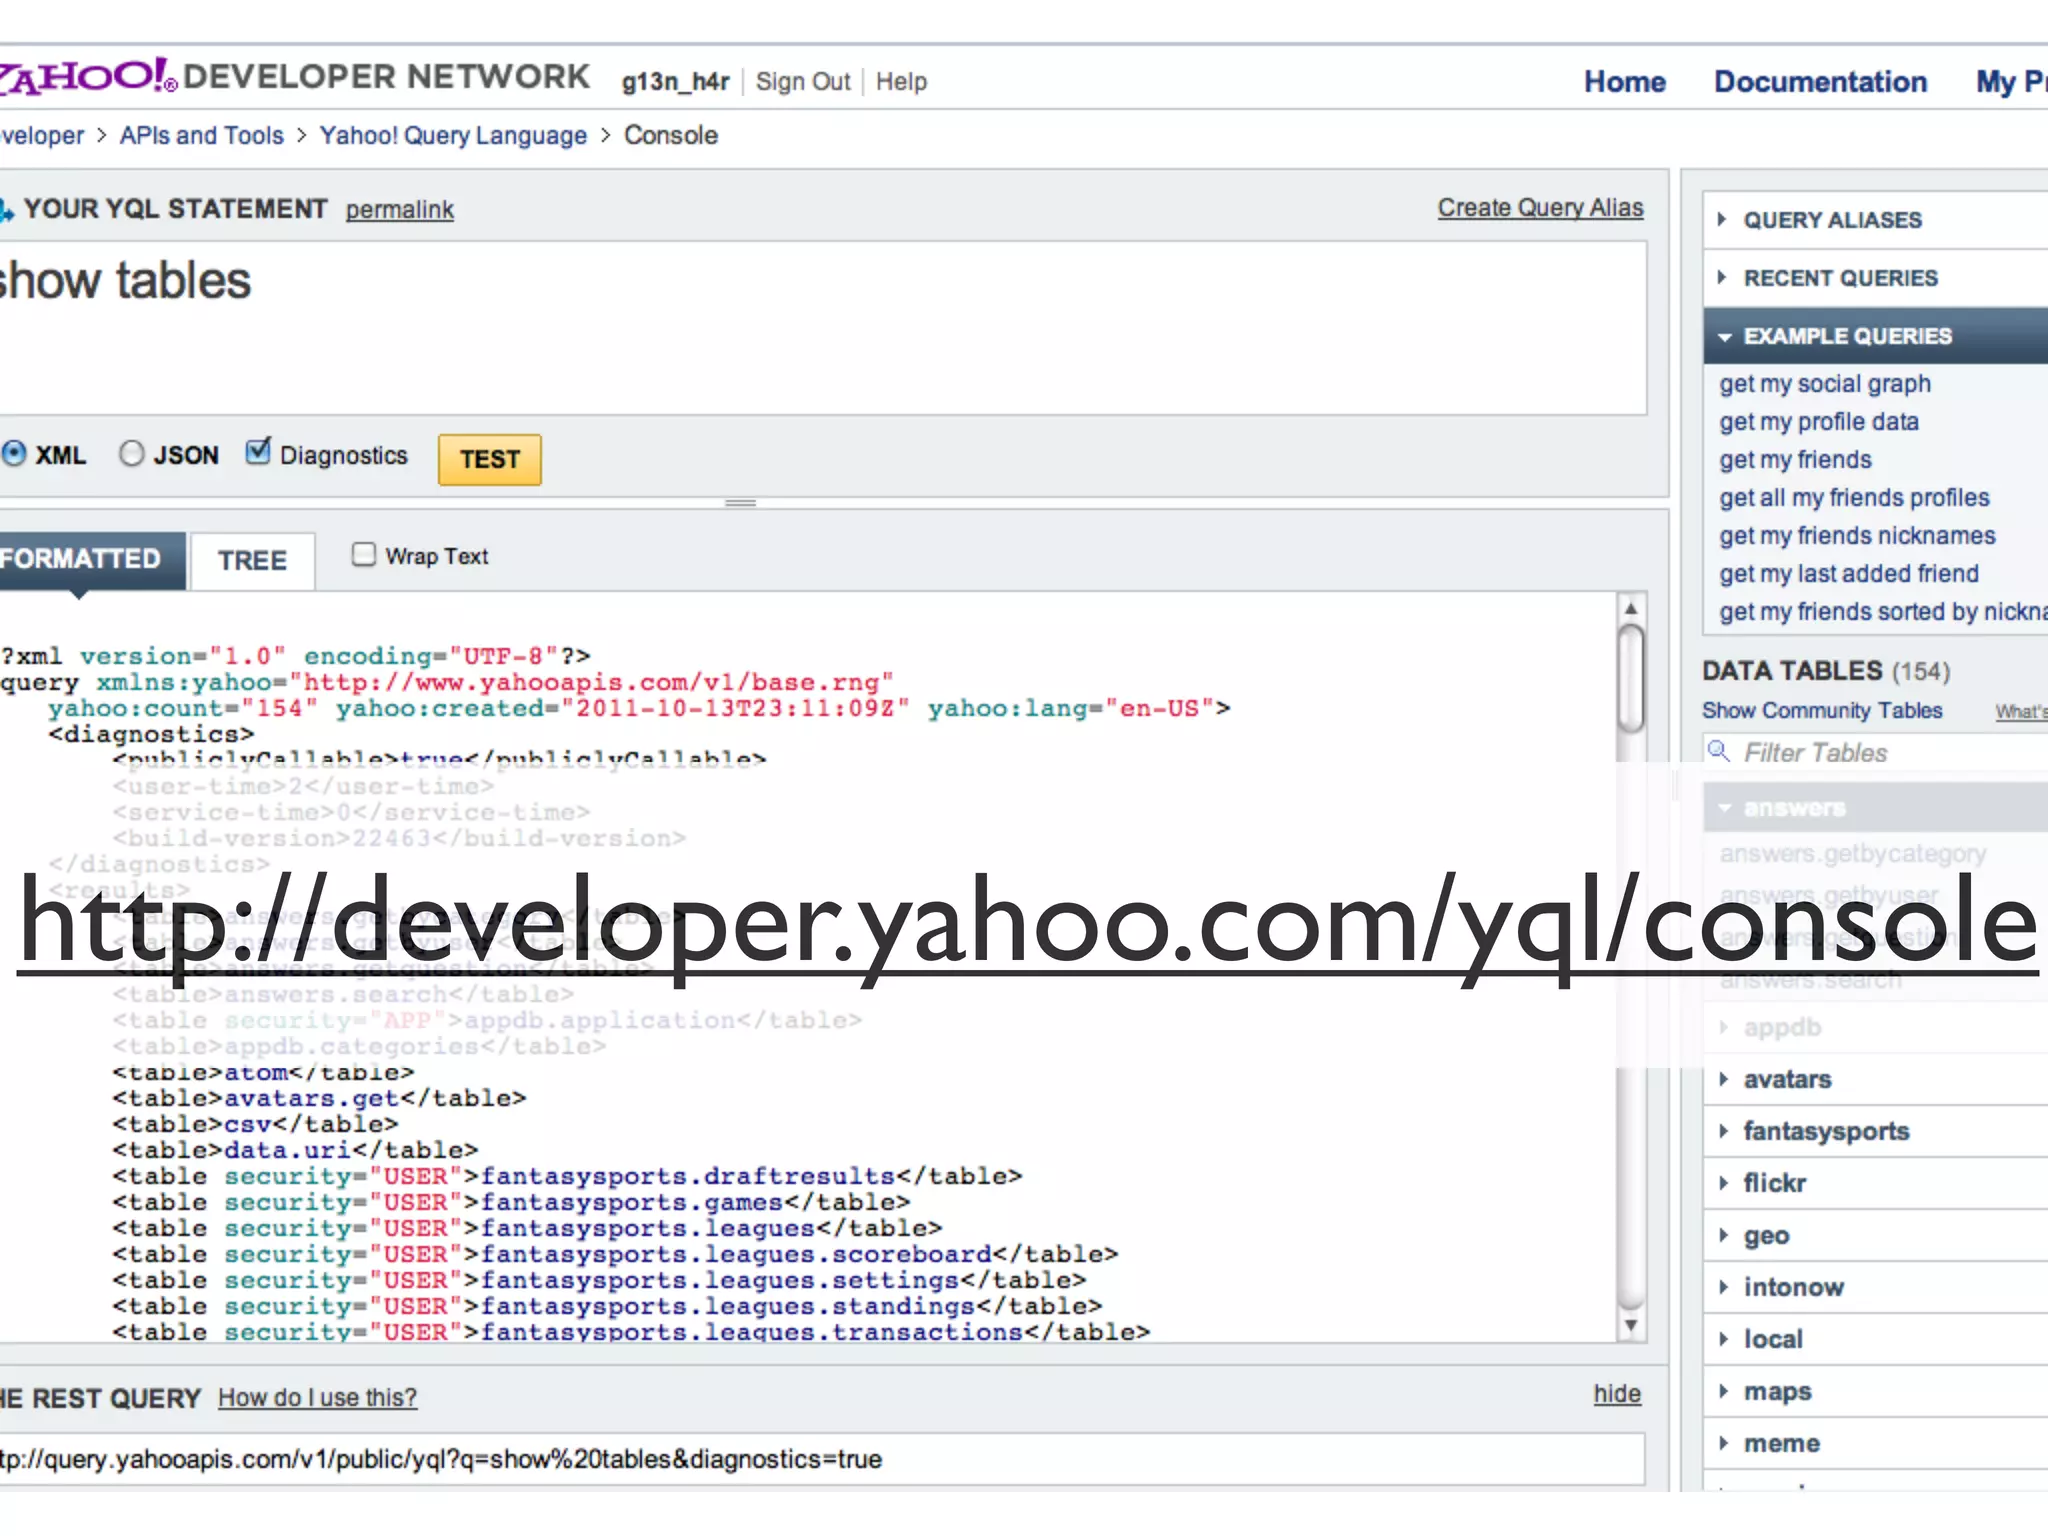Screen dimensions: 2048x1536
Task: Click Show Community Tables link
Action: pyautogui.click(x=1823, y=711)
